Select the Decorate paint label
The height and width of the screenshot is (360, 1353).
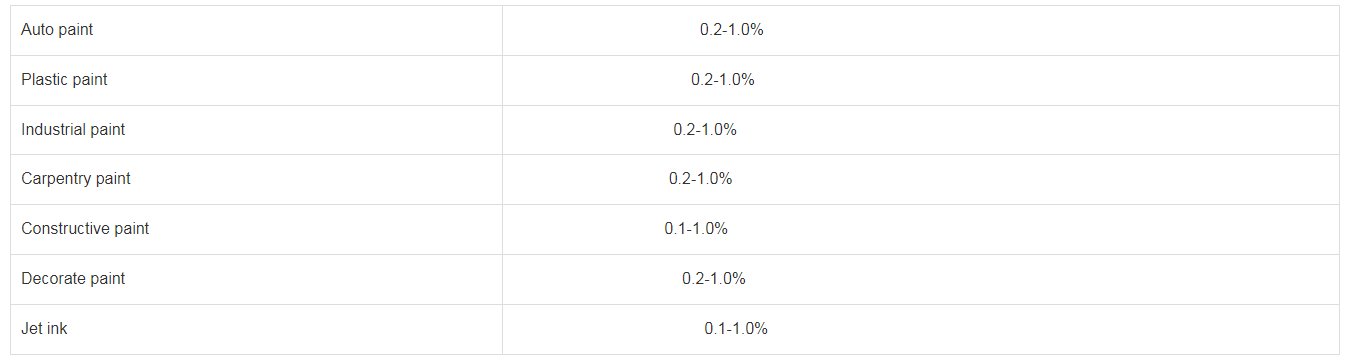pyautogui.click(x=73, y=279)
